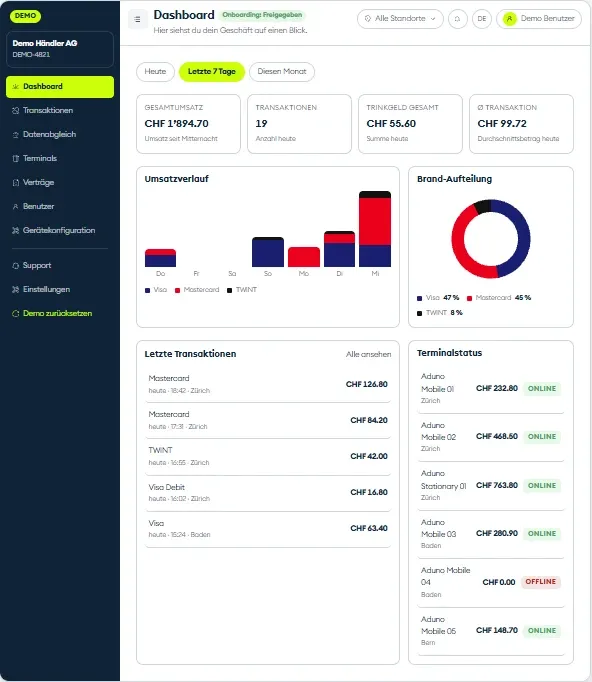Click the So bar in Umsatzverlauf chart
592x682 pixels.
coord(268,252)
